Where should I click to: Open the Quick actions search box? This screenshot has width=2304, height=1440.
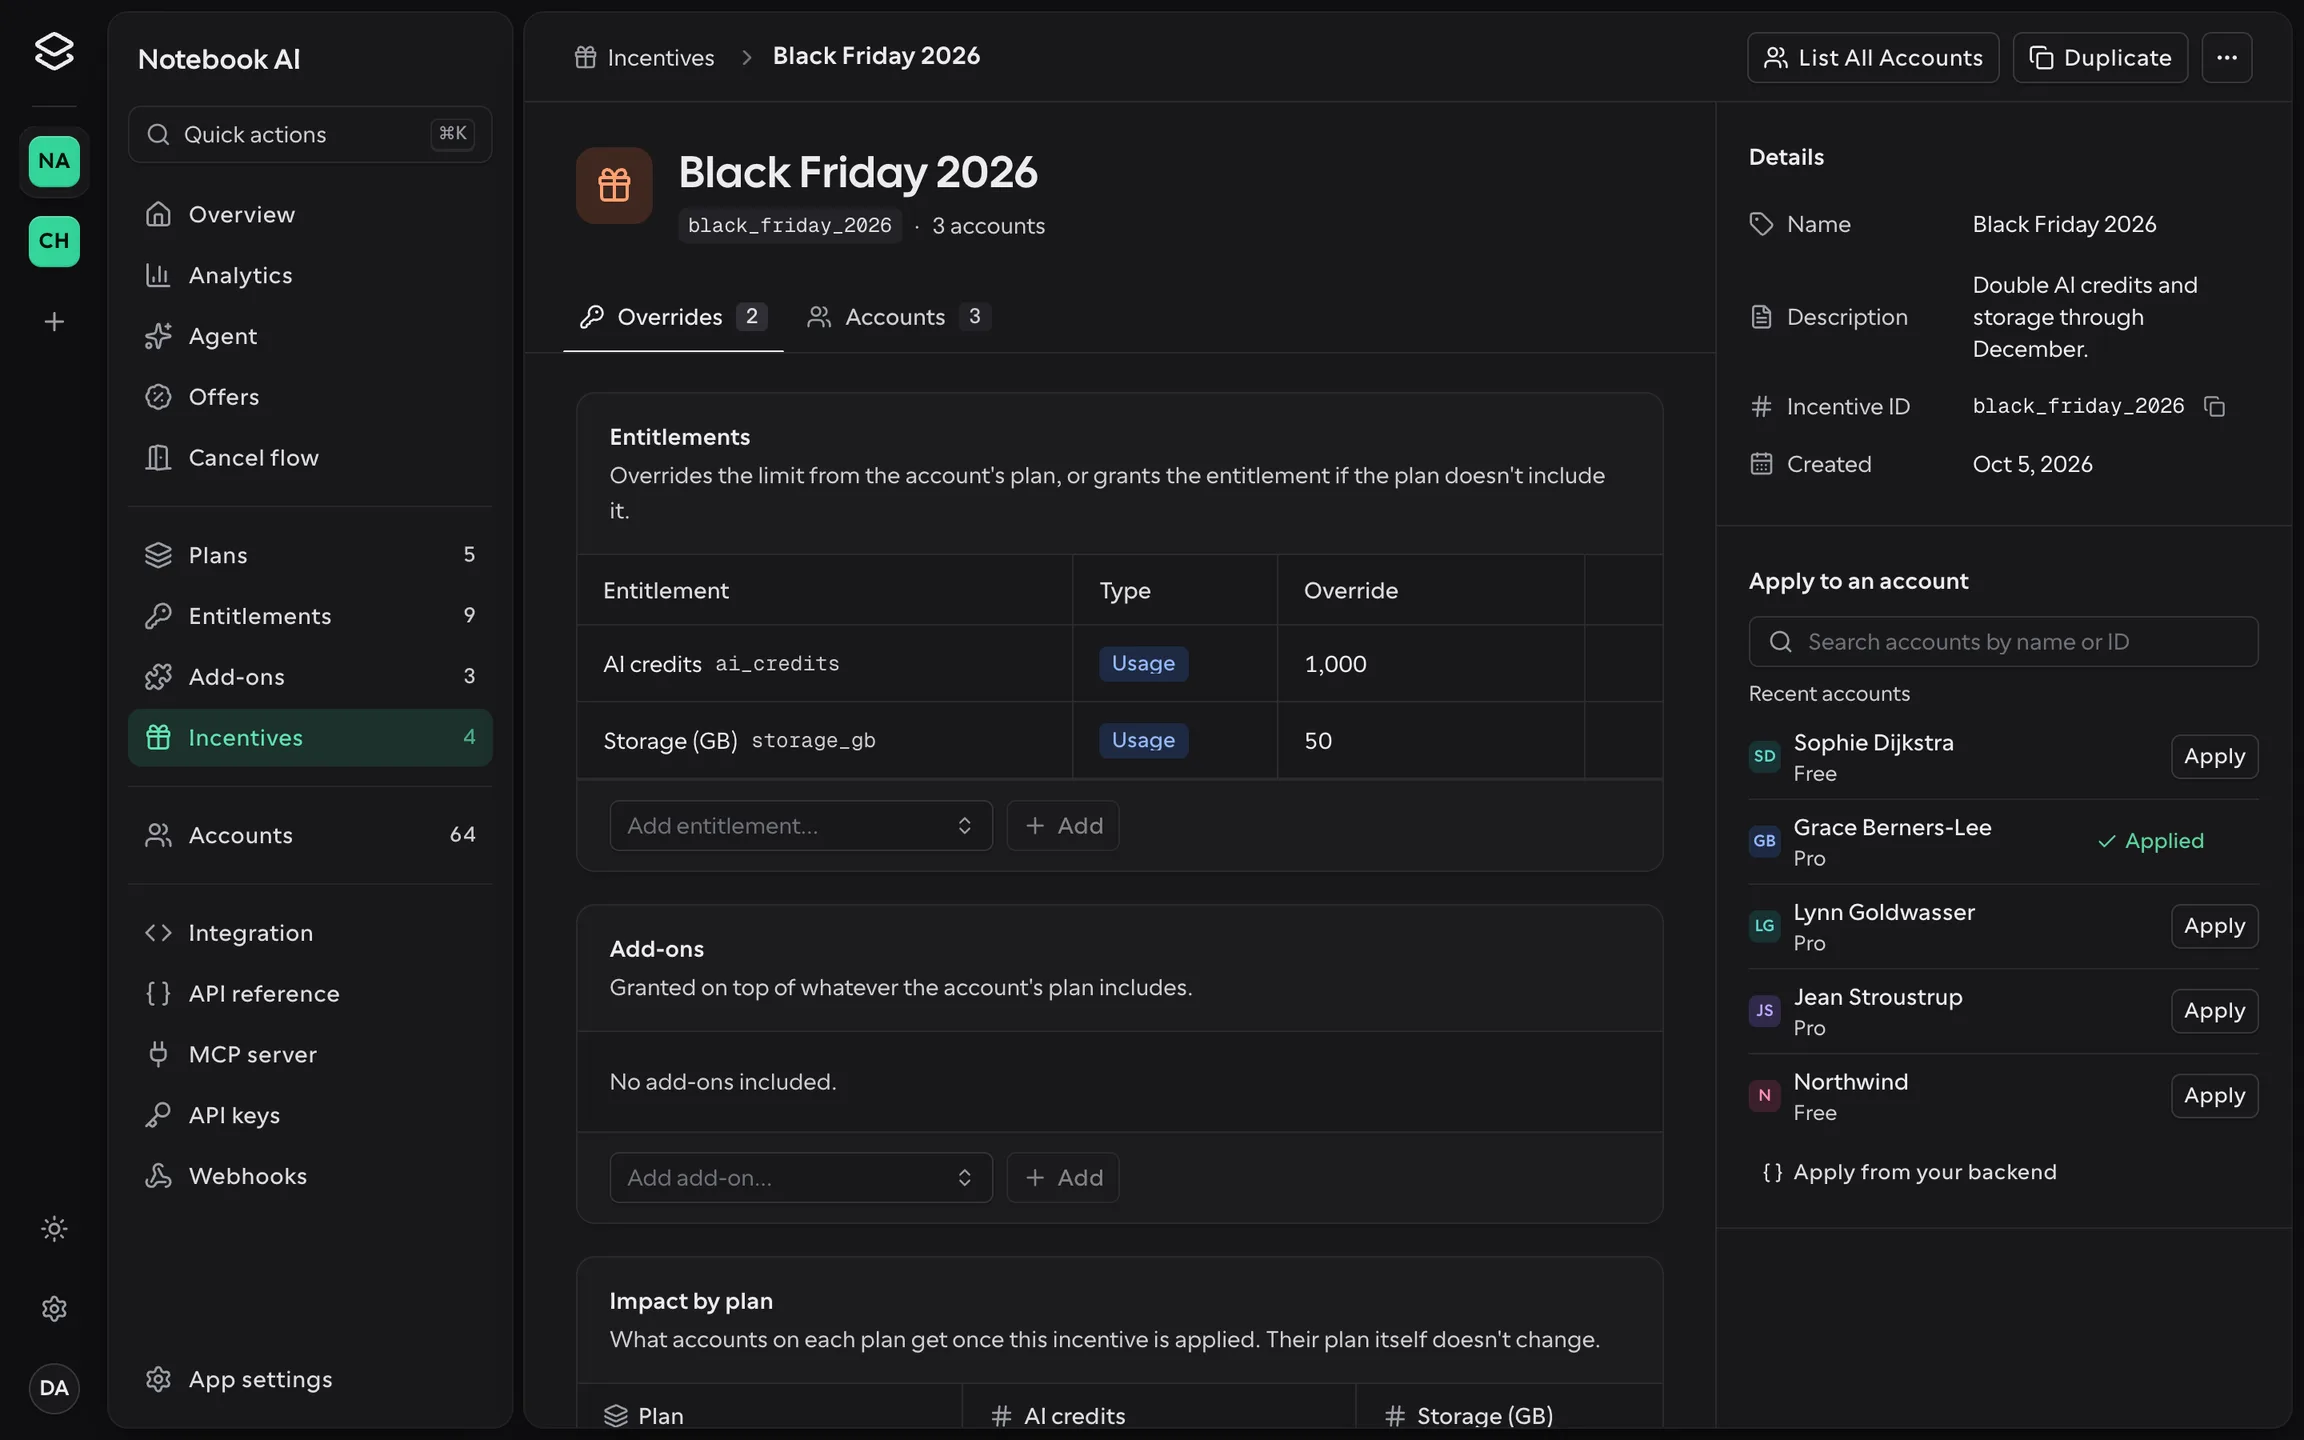(310, 134)
